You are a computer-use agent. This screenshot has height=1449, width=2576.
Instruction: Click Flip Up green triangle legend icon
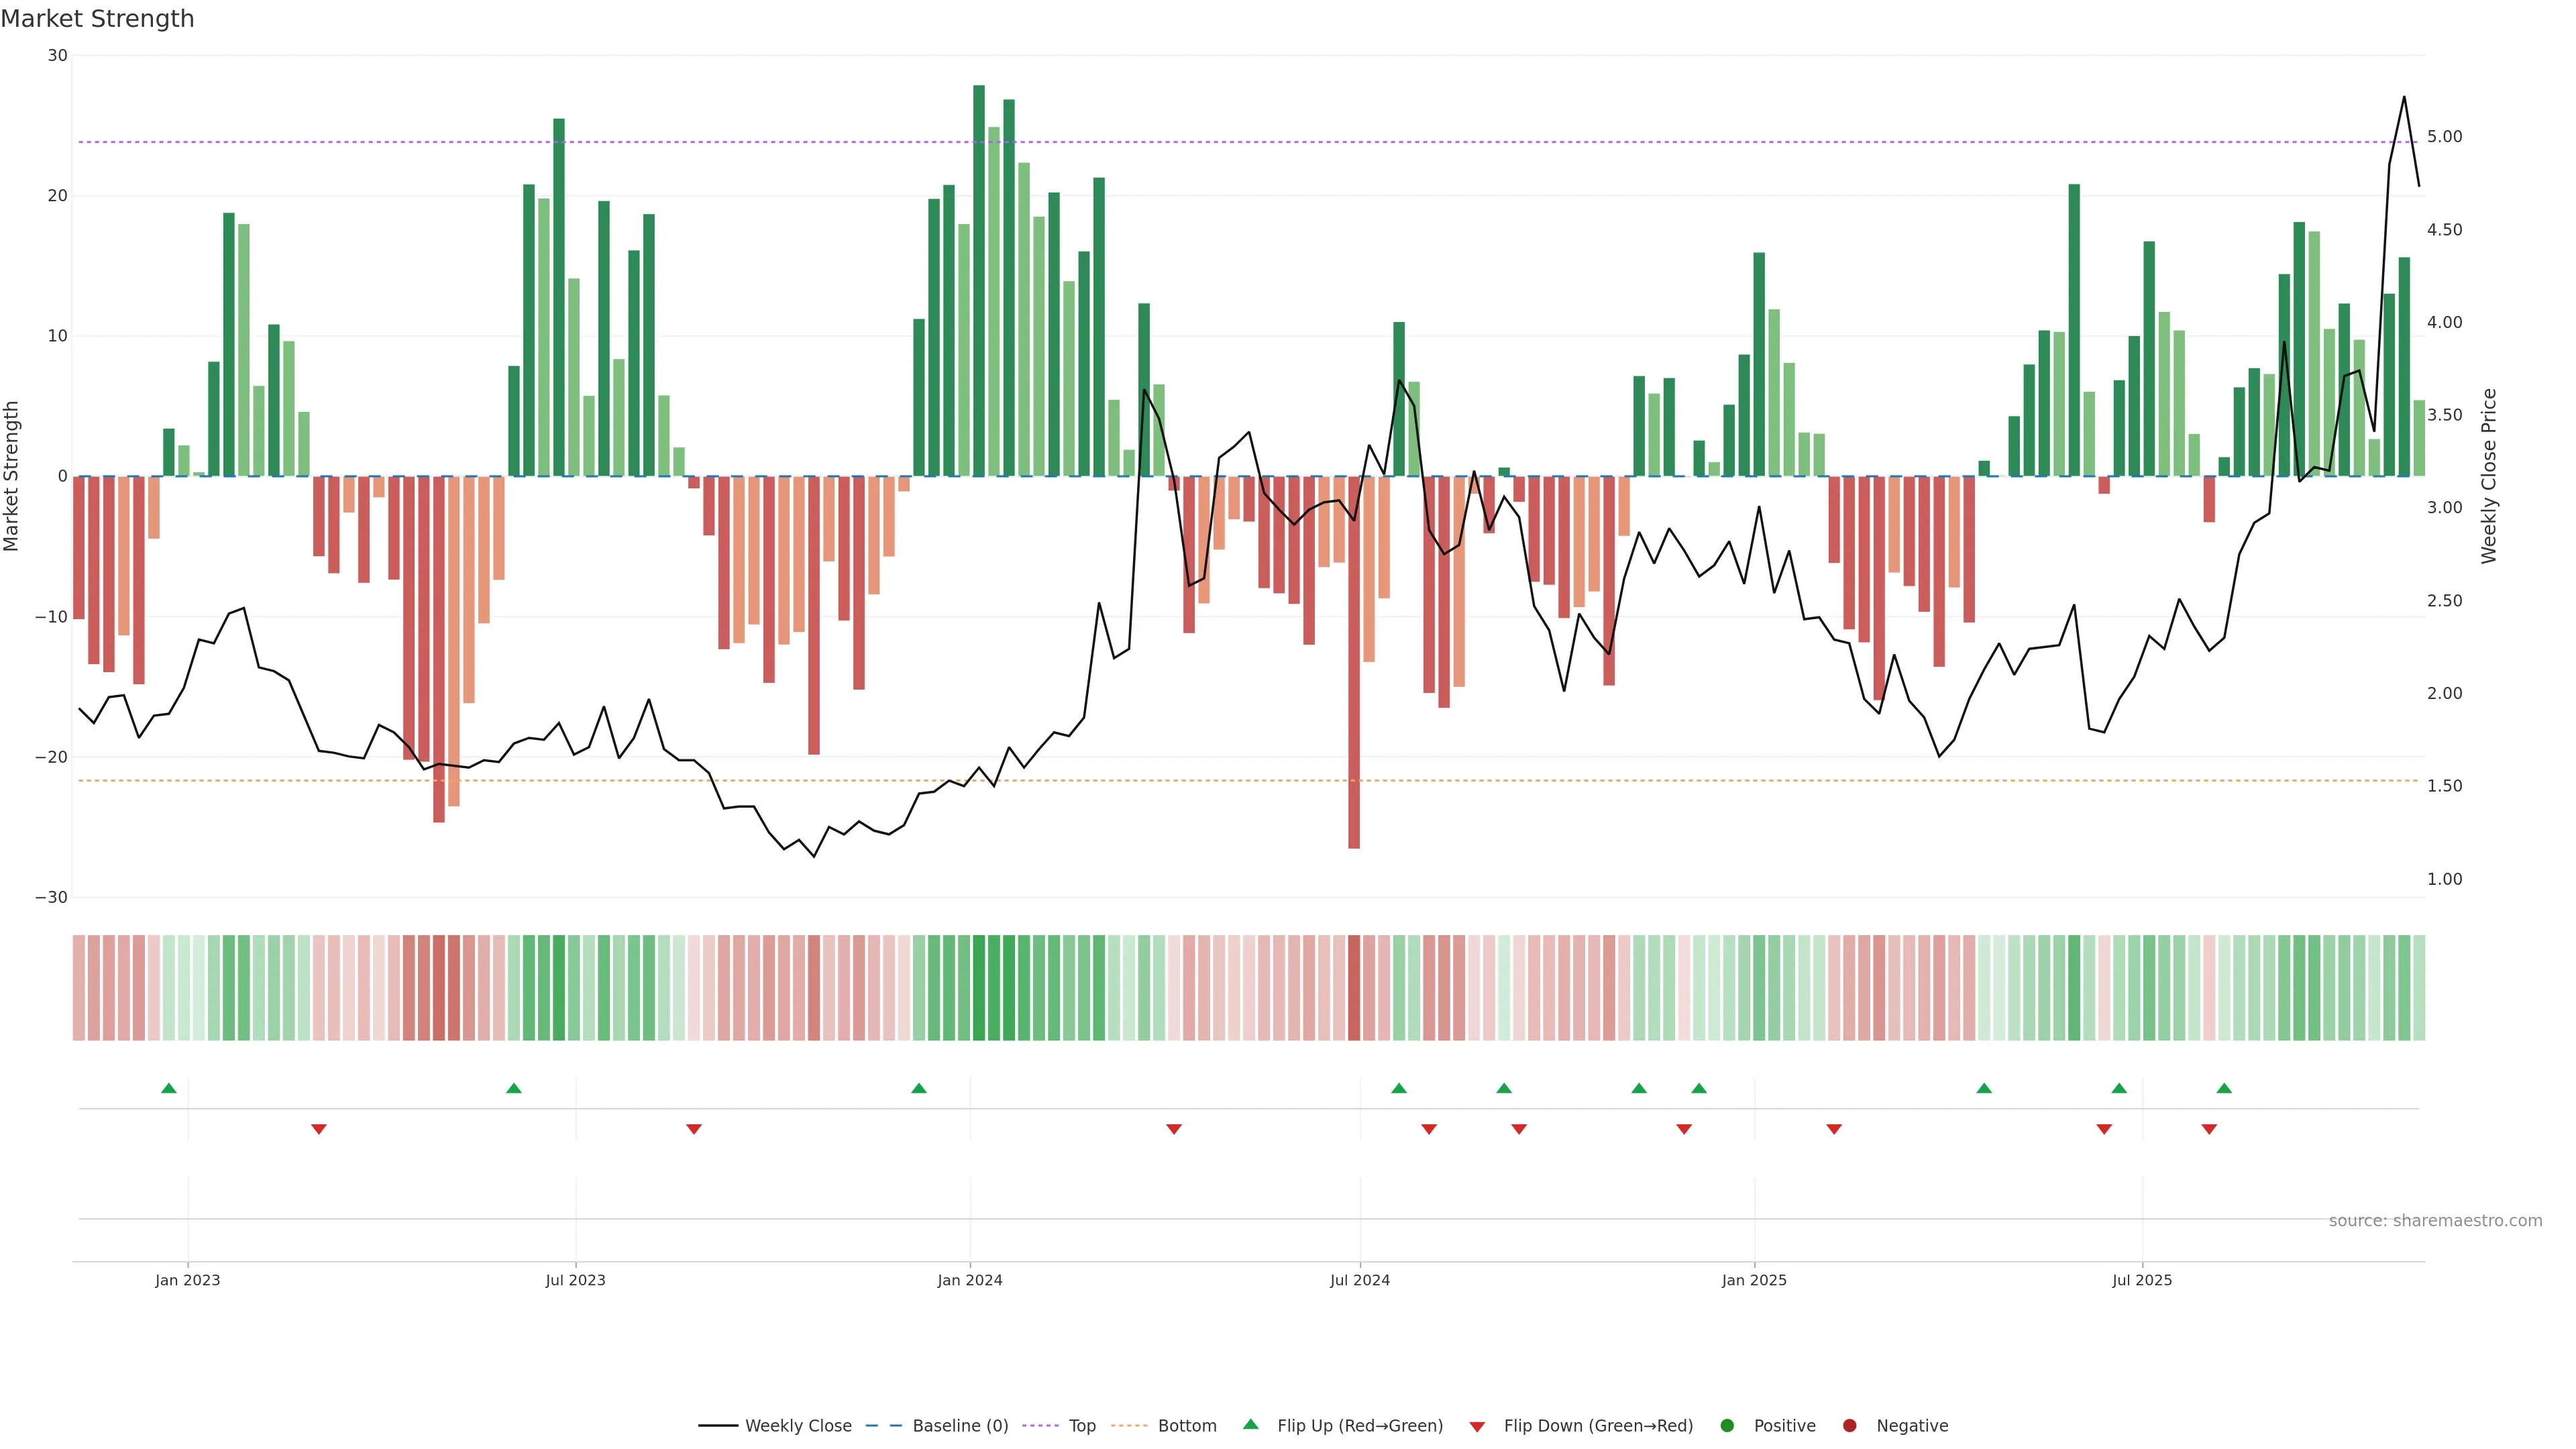(x=1250, y=1425)
